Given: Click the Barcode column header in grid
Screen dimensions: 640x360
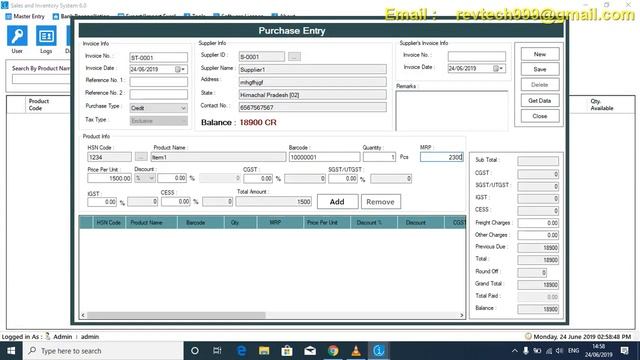Looking at the screenshot, I should pyautogui.click(x=201, y=222).
